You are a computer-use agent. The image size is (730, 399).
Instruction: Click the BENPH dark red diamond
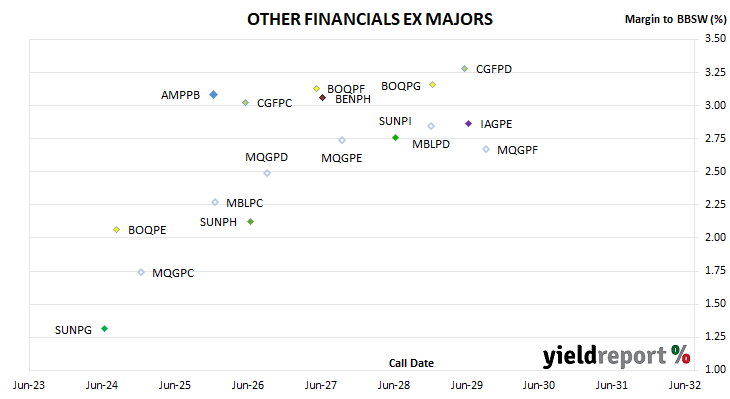pyautogui.click(x=323, y=98)
